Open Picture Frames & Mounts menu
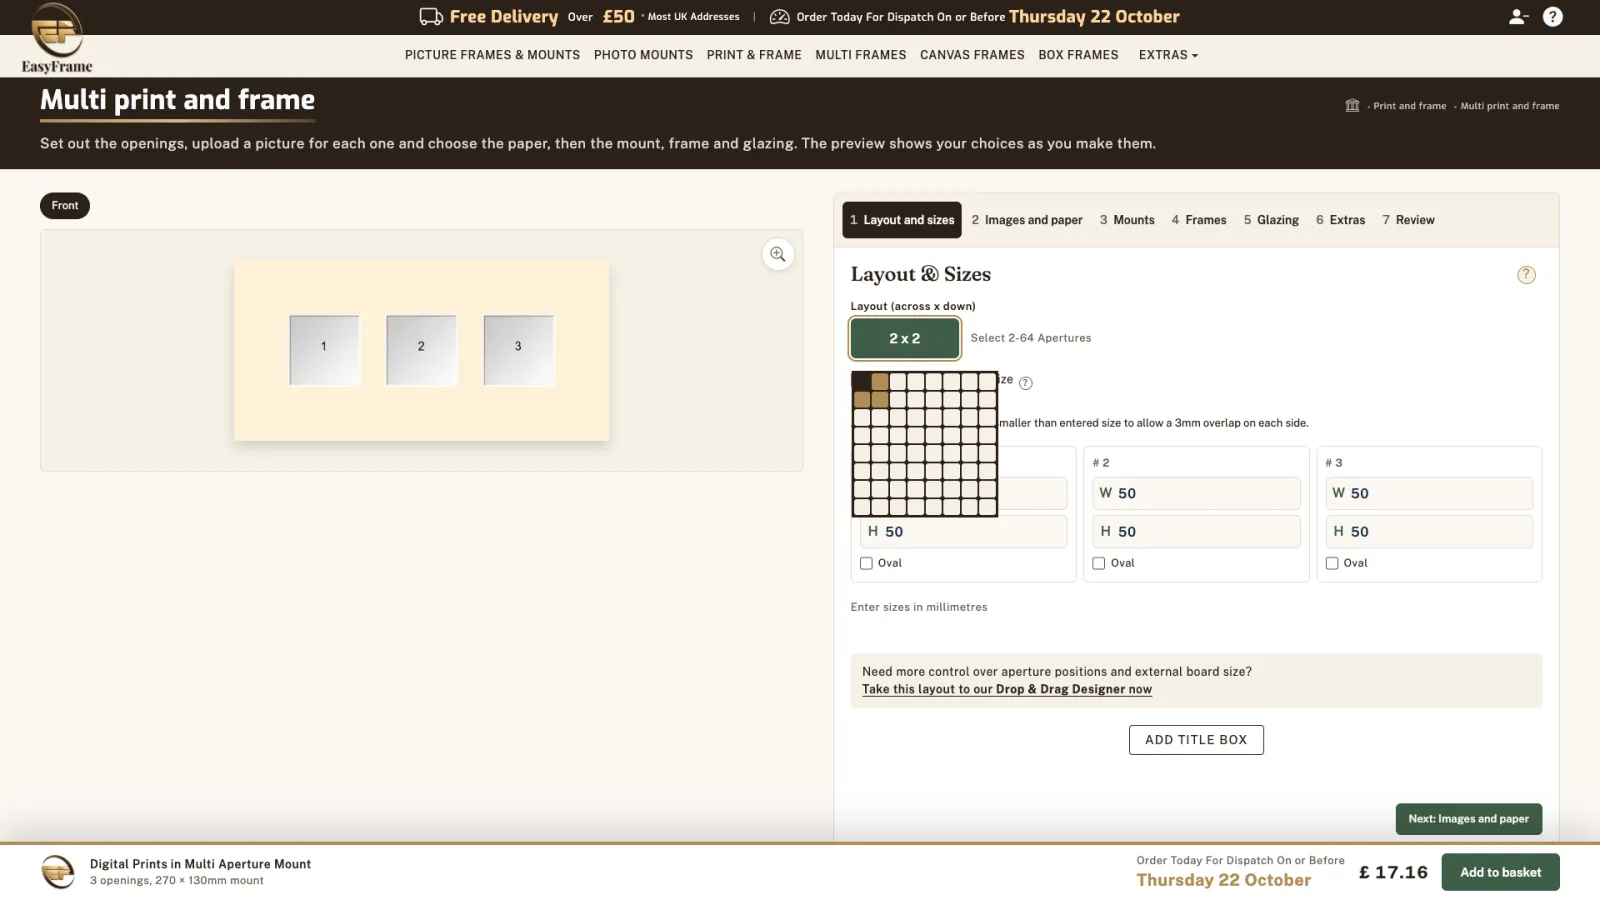Screen dimensions: 1600x900 [492, 55]
